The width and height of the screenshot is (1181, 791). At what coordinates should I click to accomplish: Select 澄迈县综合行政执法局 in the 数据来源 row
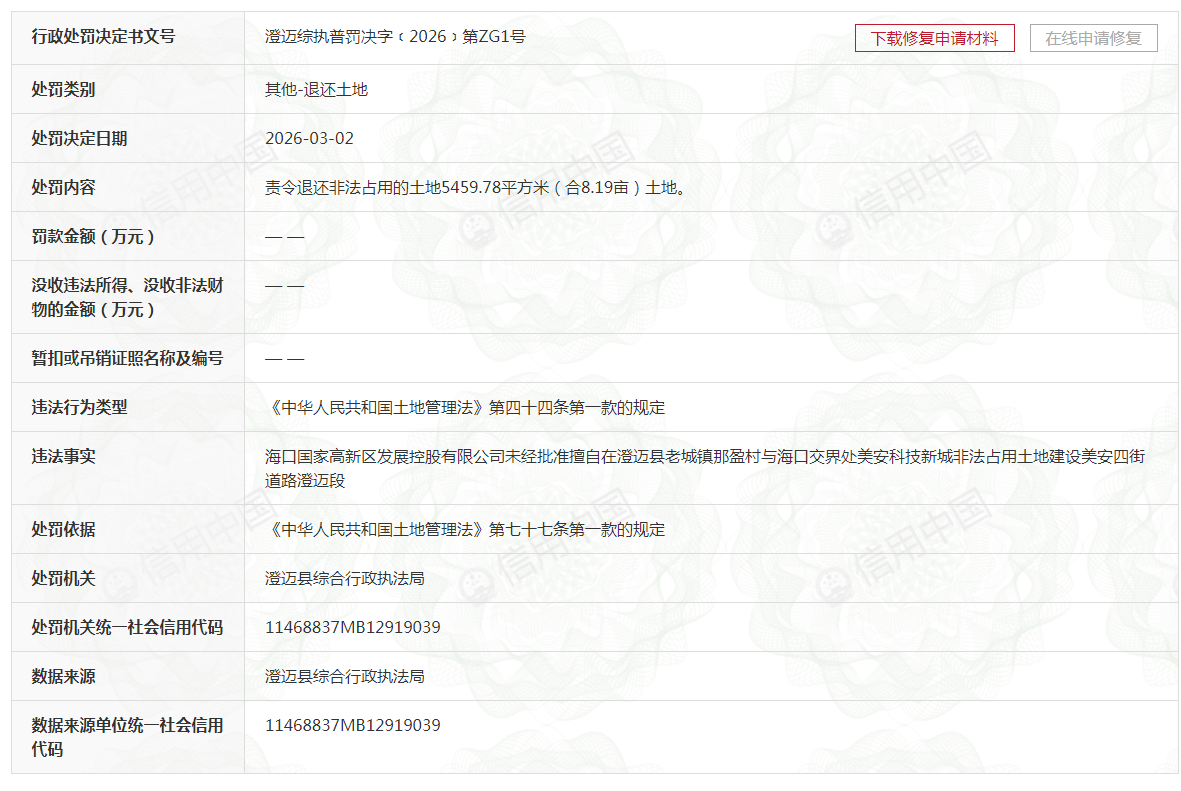coord(344,677)
